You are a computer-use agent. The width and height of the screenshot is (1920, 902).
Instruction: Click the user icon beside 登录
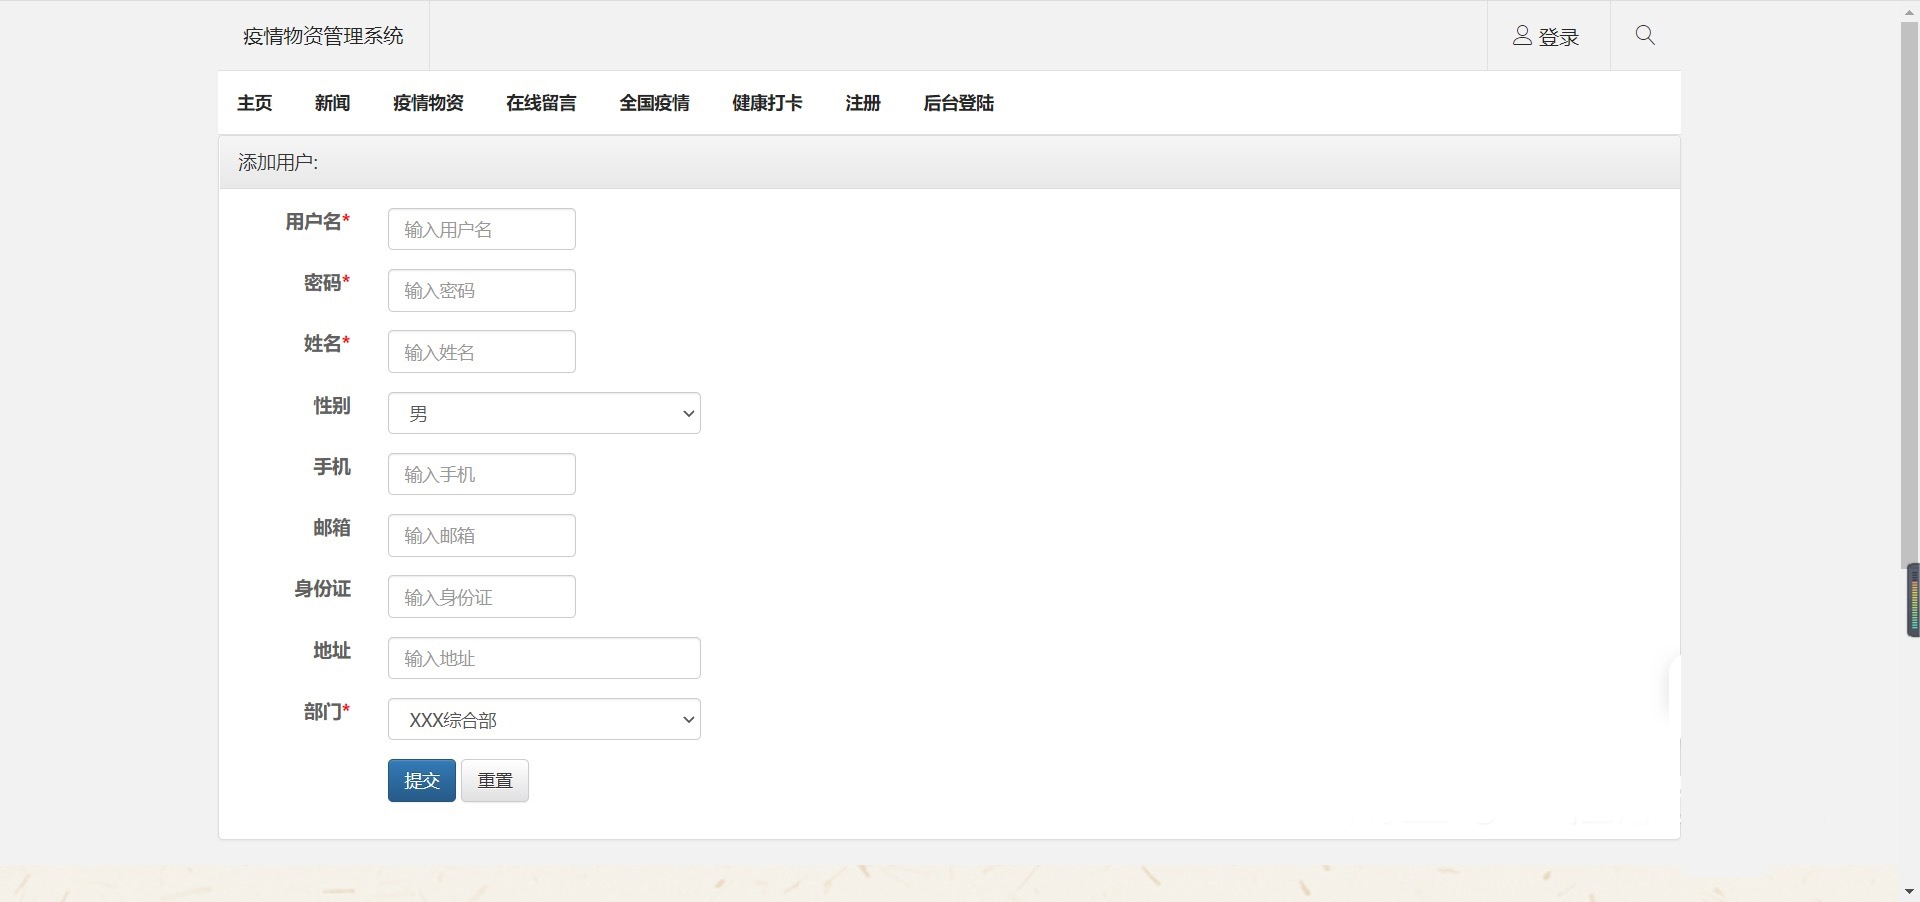(1522, 36)
